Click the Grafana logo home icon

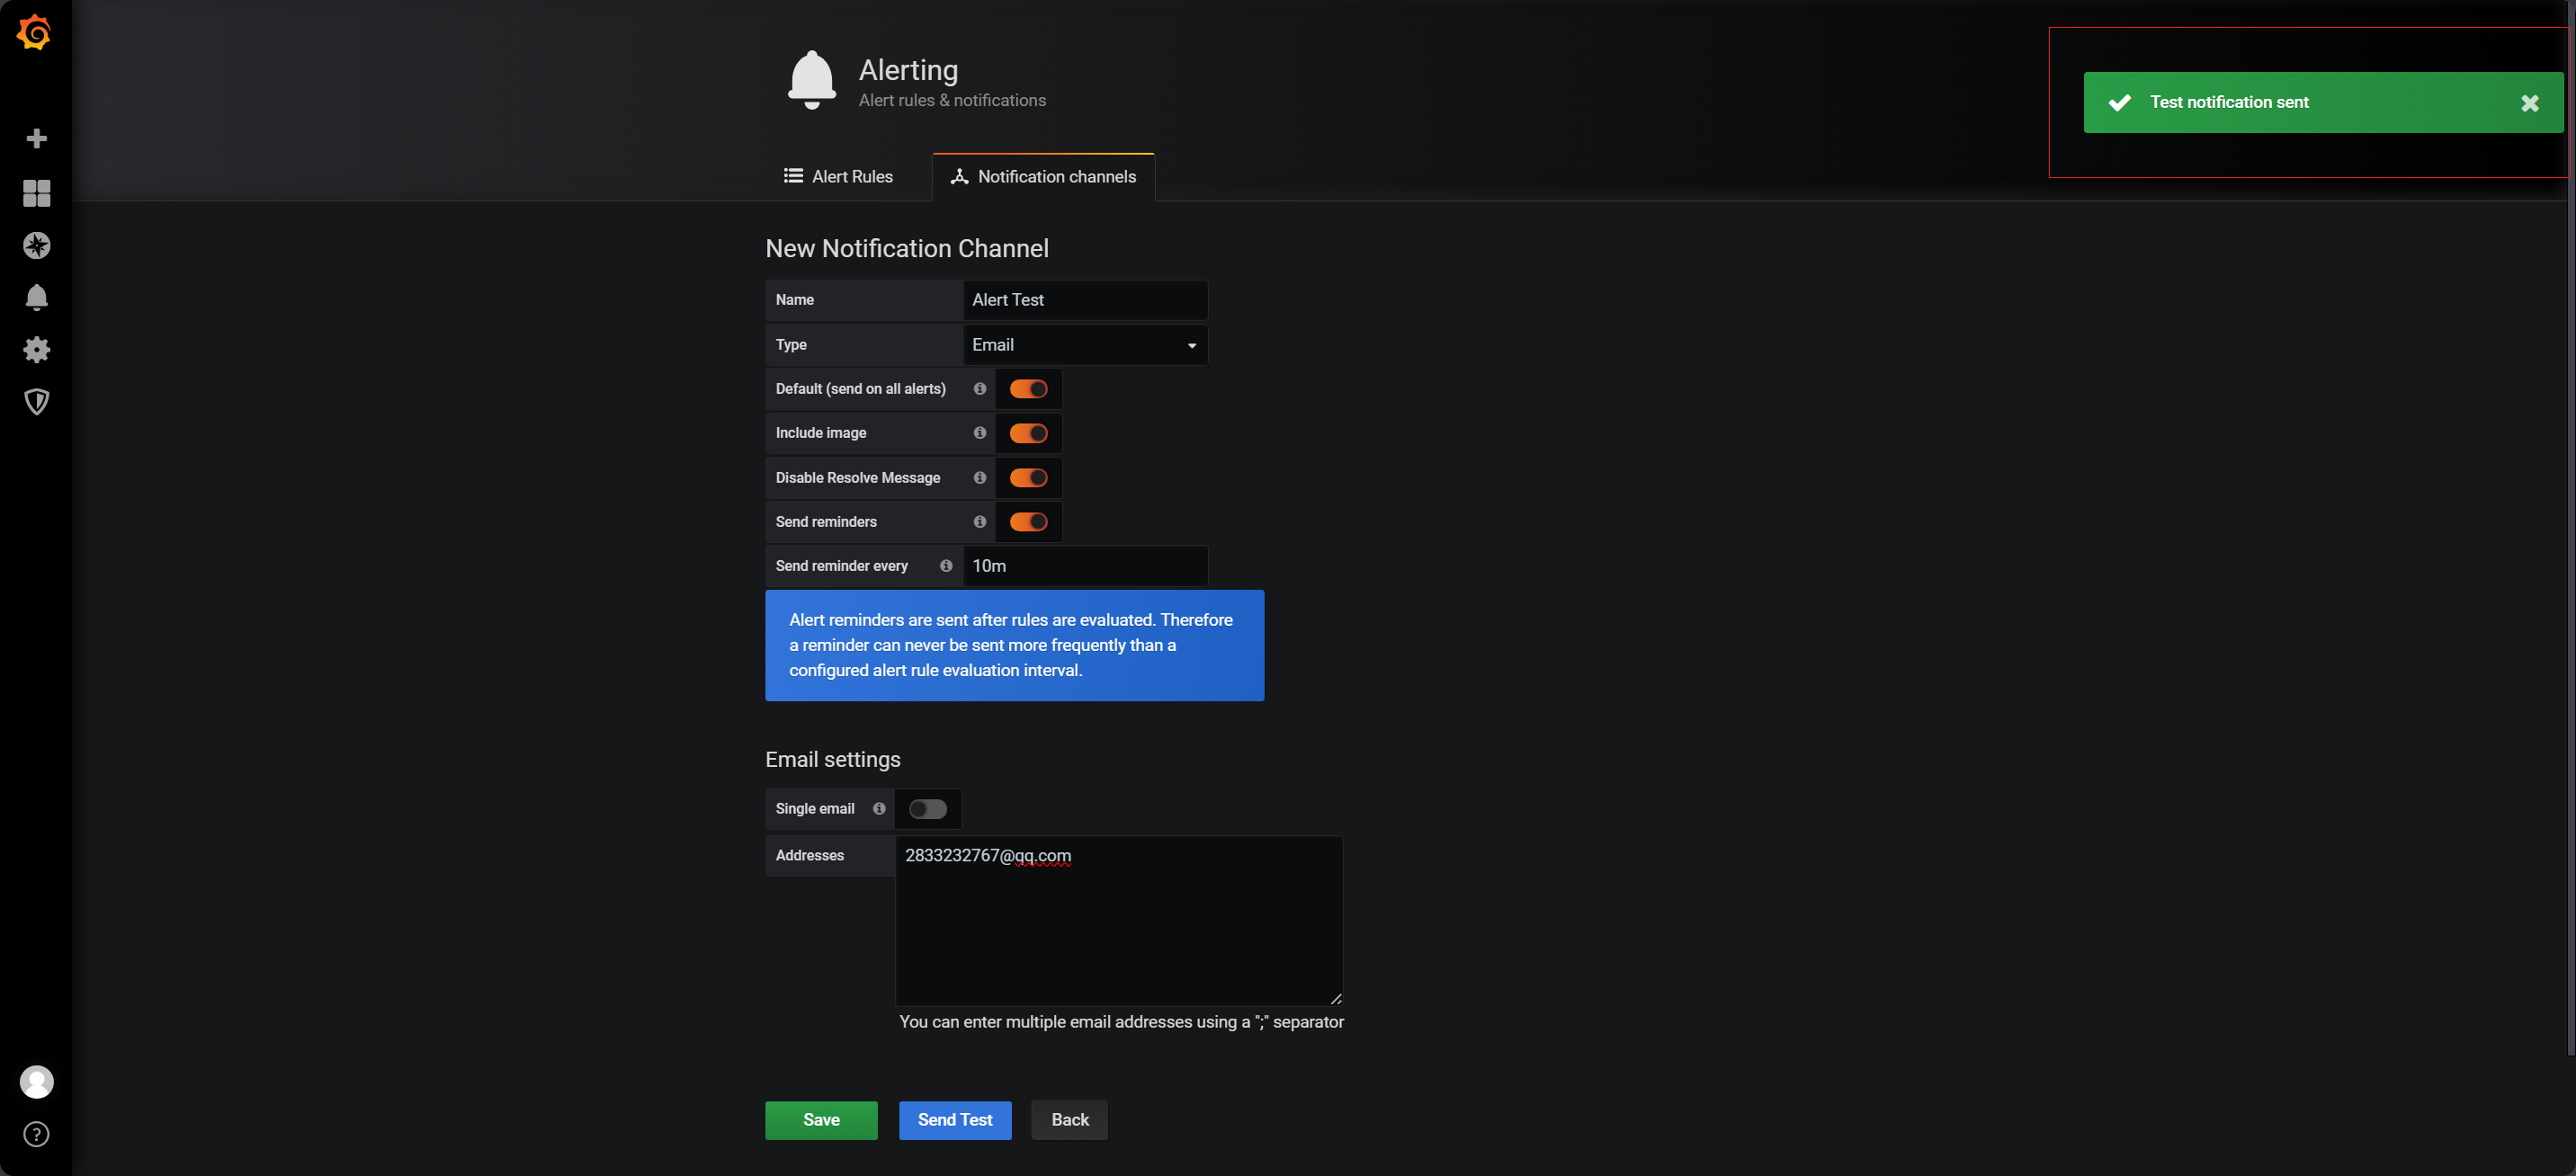click(35, 33)
